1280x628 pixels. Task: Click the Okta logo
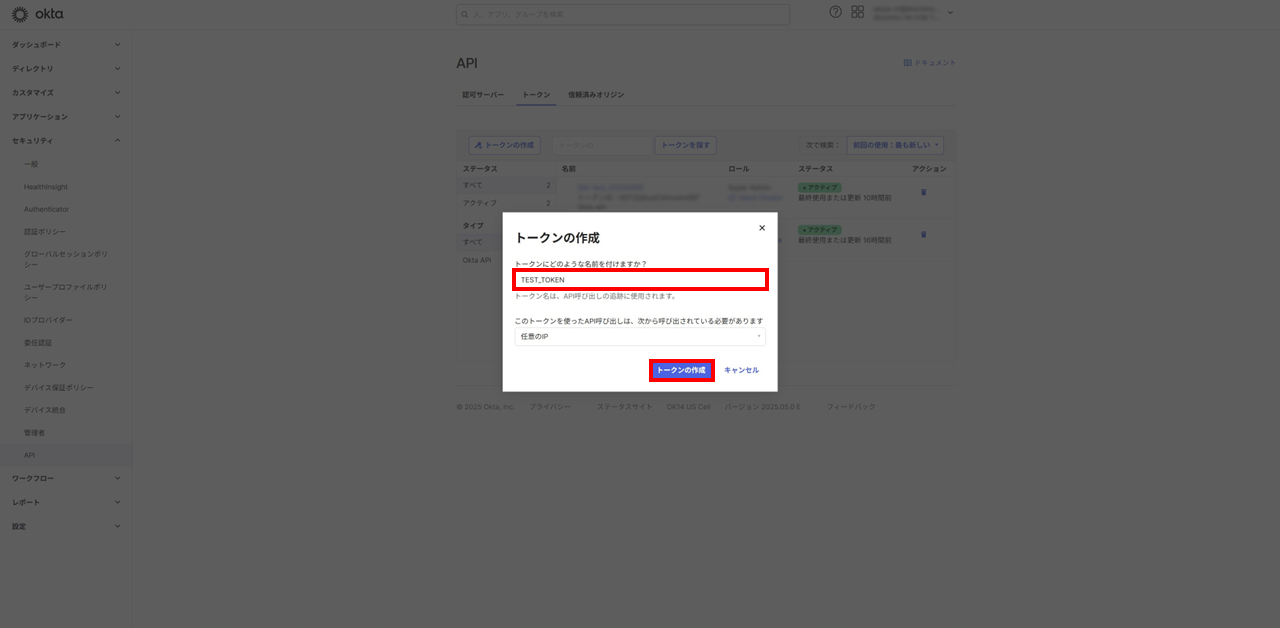34,14
